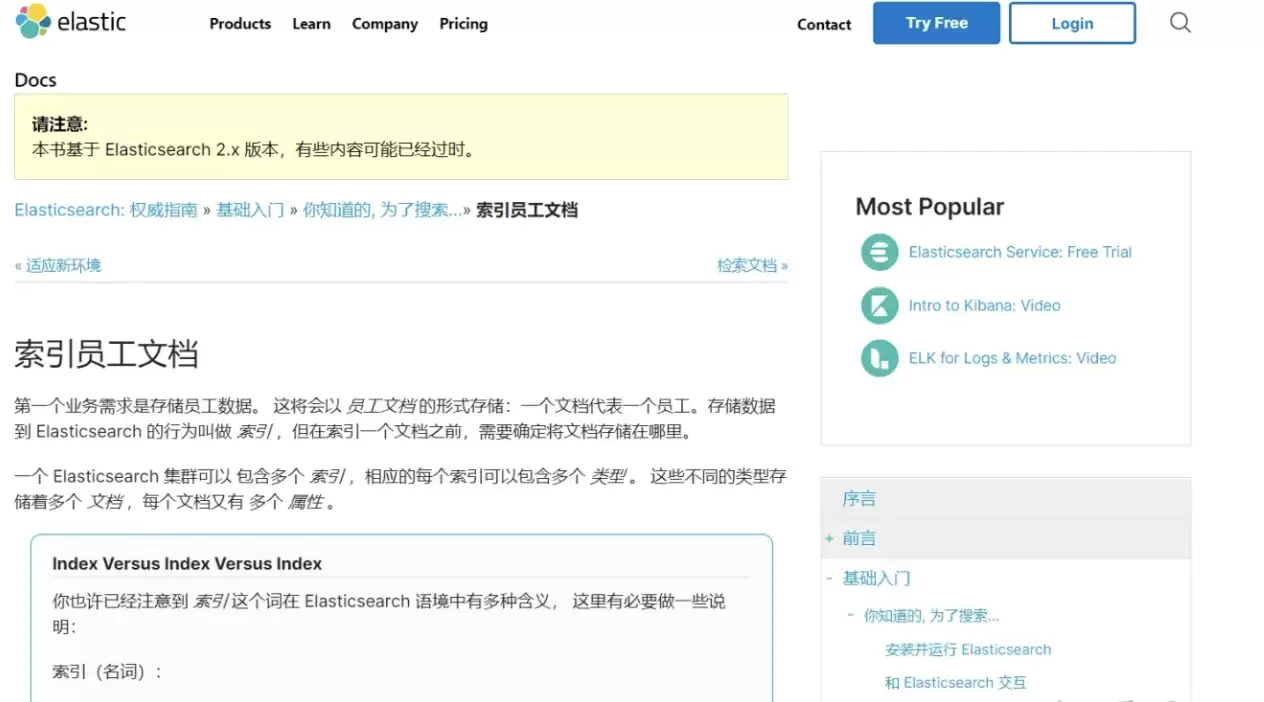Screen dimensions: 1264x702
Task: Click the Elastic logo
Action: point(71,21)
